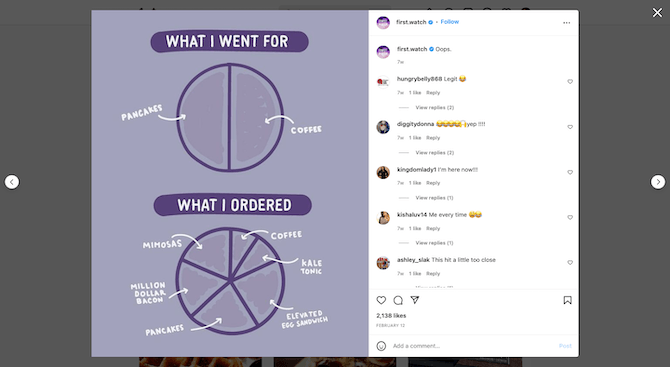Follow the first.watch account
The height and width of the screenshot is (367, 670).
[450, 22]
